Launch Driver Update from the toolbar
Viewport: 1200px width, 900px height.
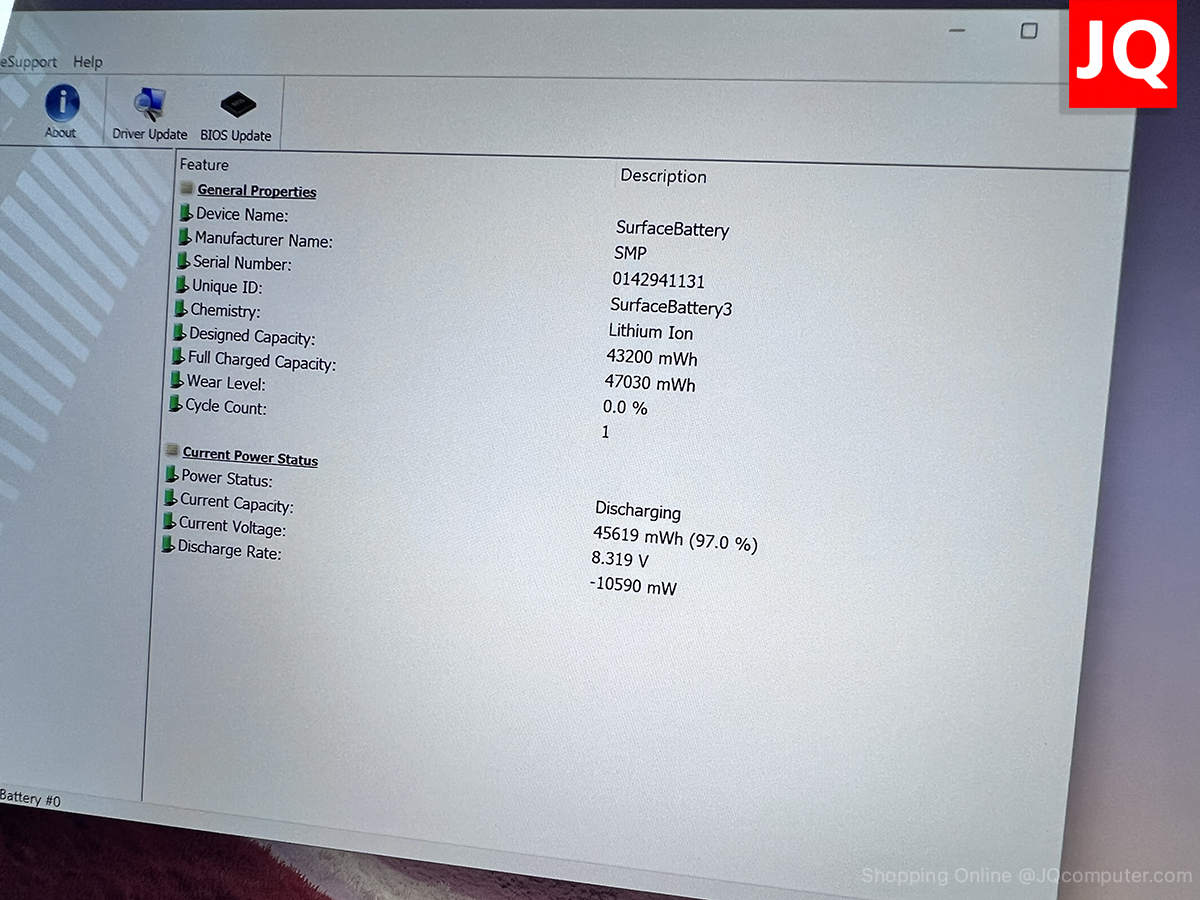[150, 114]
